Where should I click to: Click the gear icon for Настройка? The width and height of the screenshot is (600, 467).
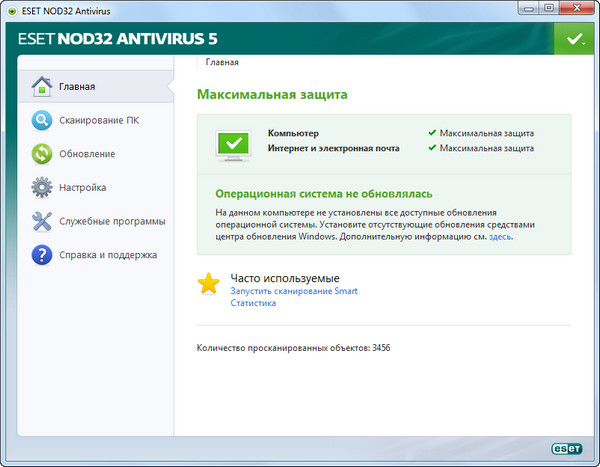tap(42, 187)
